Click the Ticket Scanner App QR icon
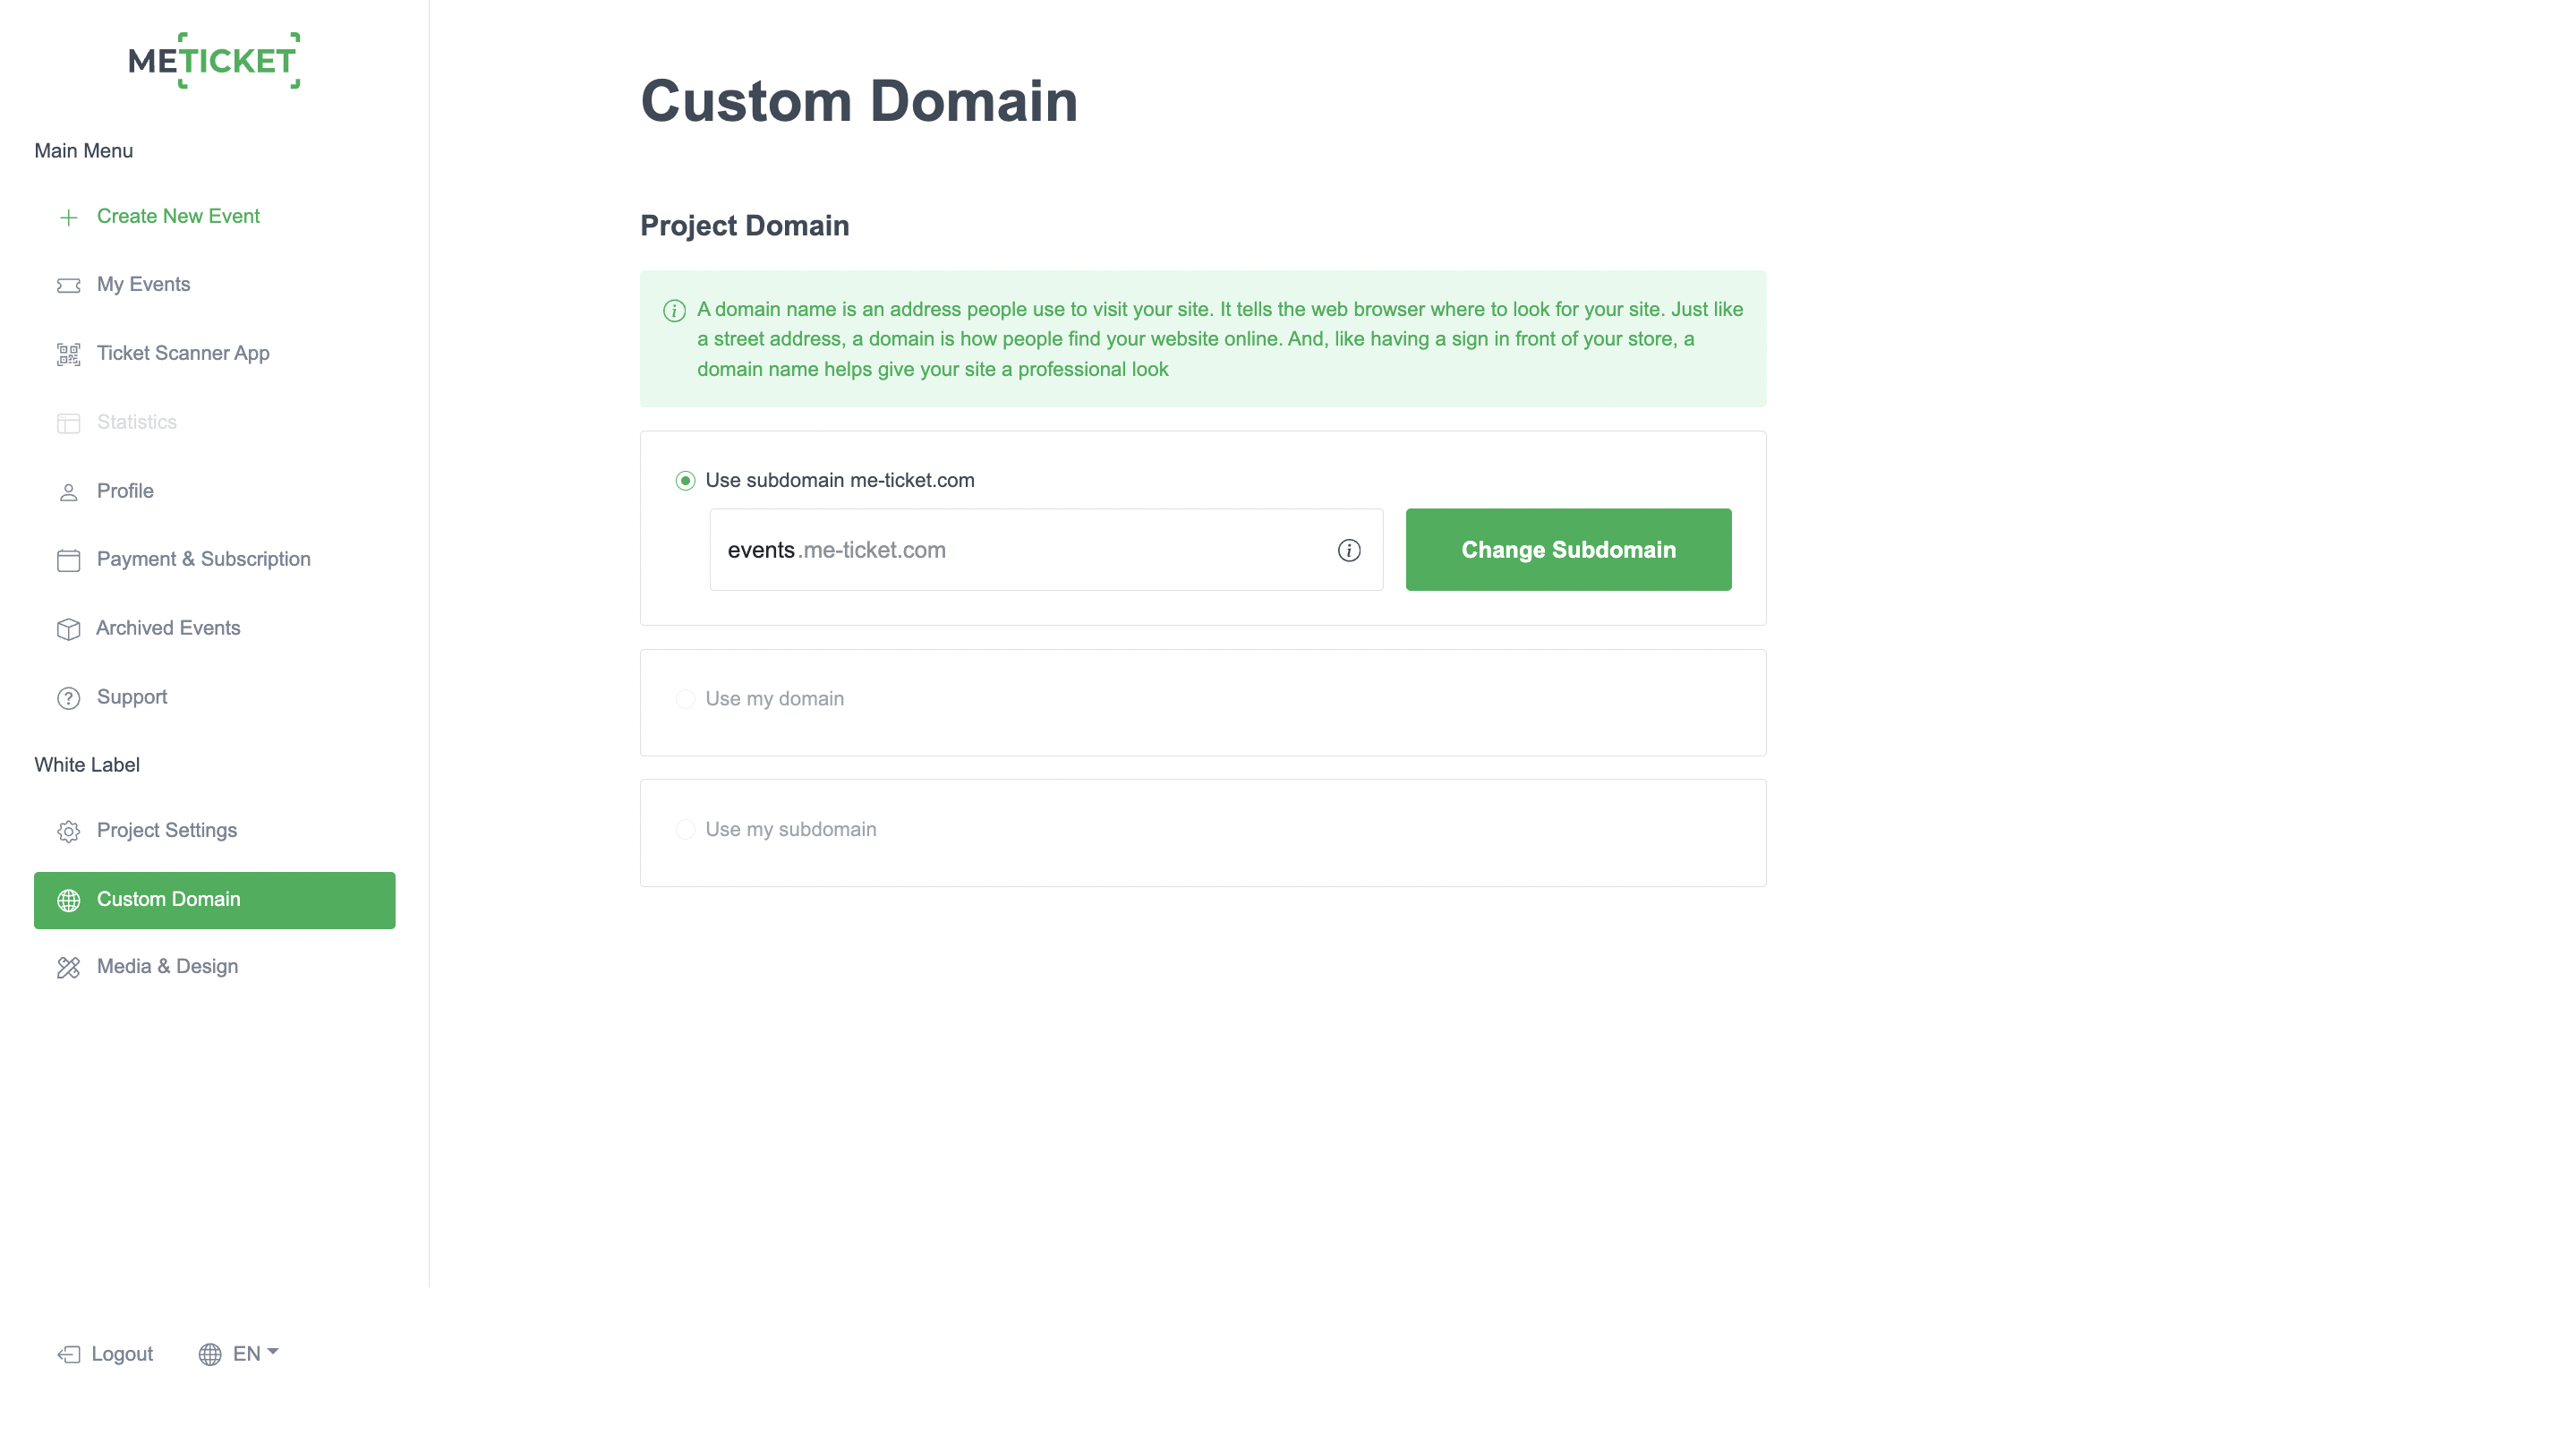This screenshot has width=2576, height=1452. (x=68, y=354)
